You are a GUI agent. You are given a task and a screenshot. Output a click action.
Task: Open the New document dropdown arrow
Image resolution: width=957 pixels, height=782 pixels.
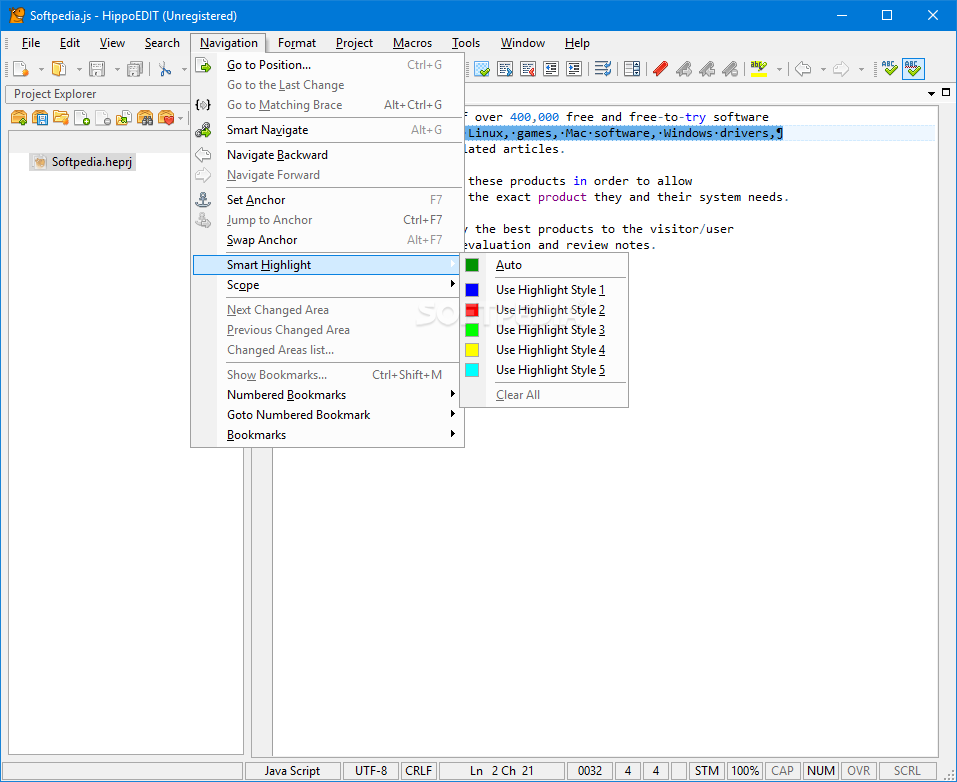tap(41, 70)
